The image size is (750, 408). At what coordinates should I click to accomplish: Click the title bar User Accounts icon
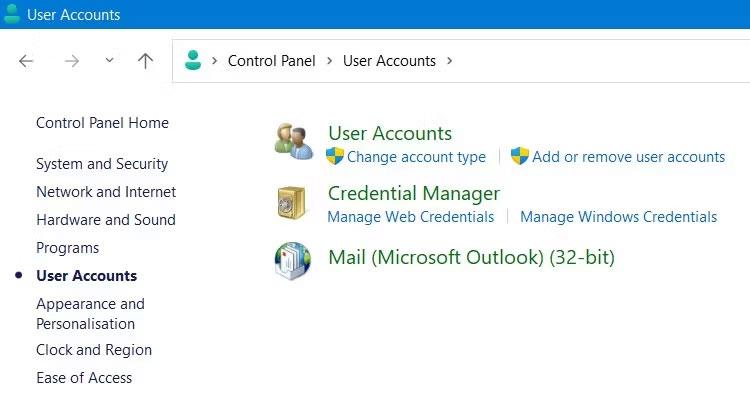pos(11,14)
